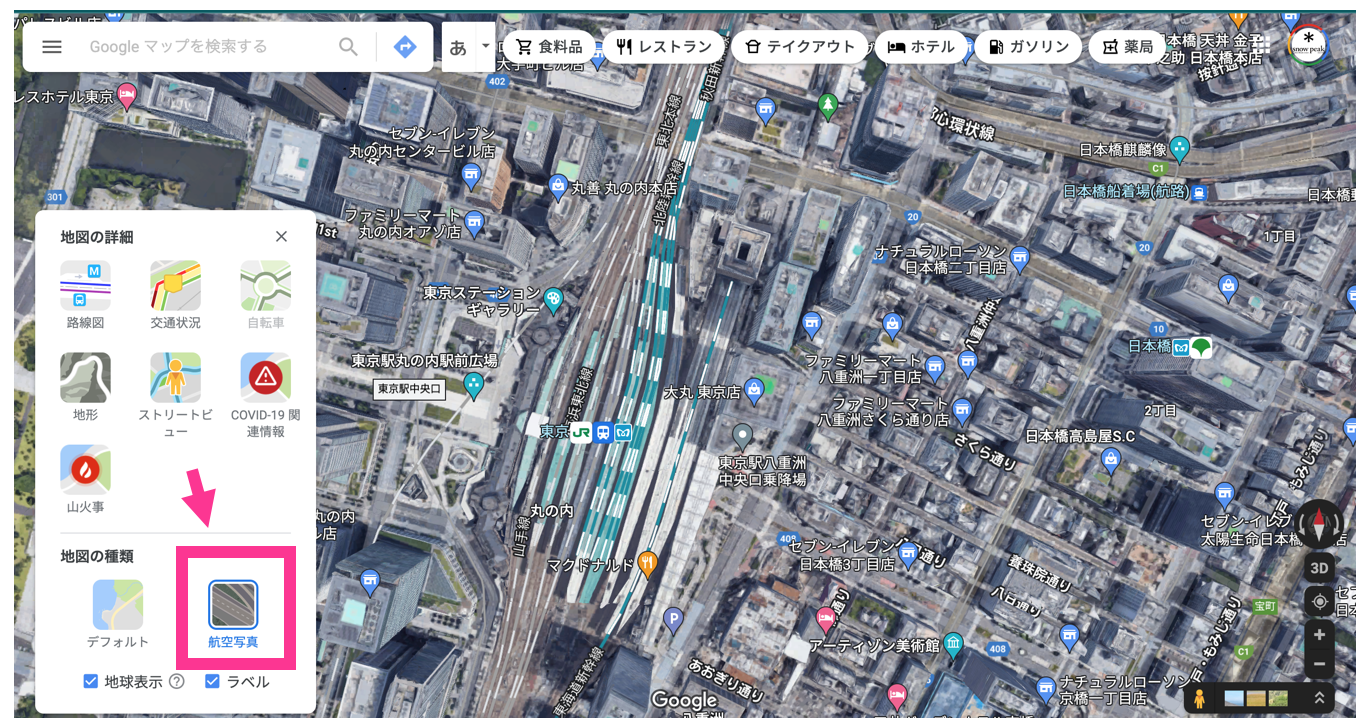Uncheck the ラベル checkbox
1360x720 pixels.
212,682
